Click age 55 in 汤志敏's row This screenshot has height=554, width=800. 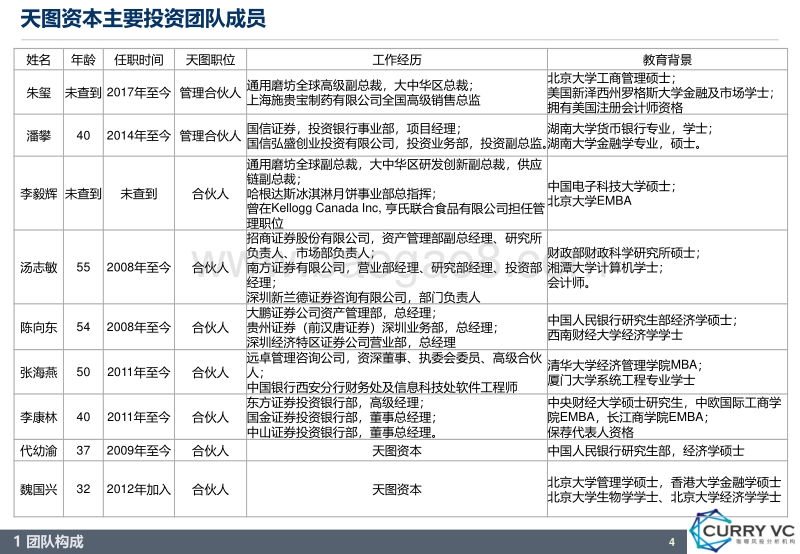coord(83,267)
